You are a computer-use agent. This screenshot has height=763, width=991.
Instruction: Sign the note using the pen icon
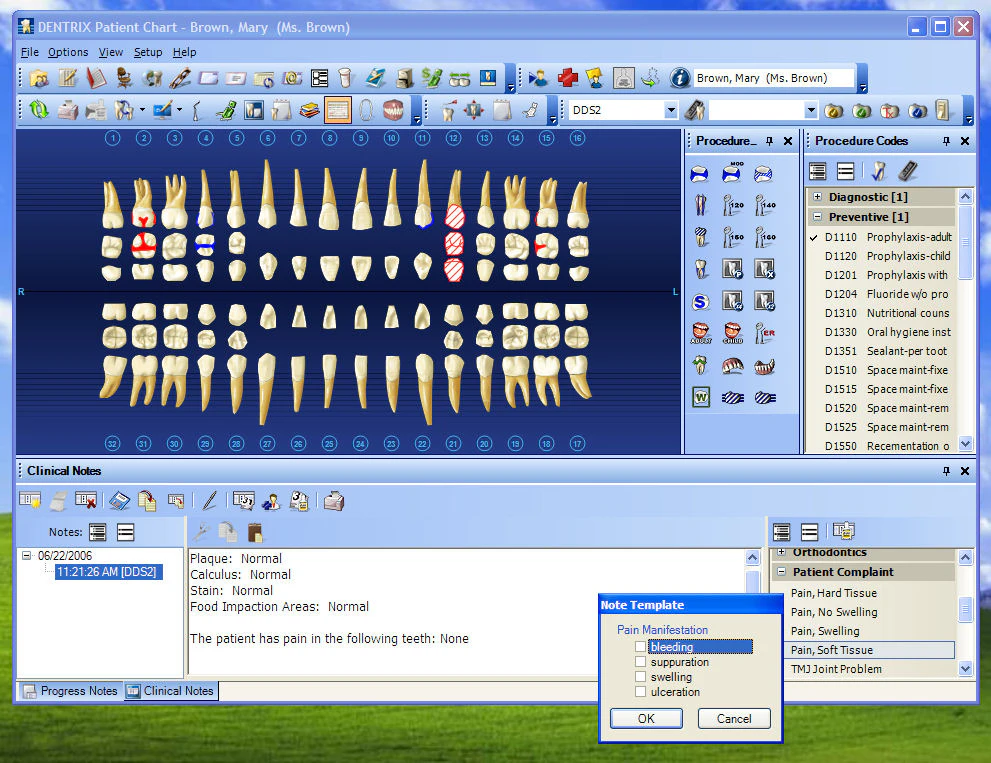point(207,502)
